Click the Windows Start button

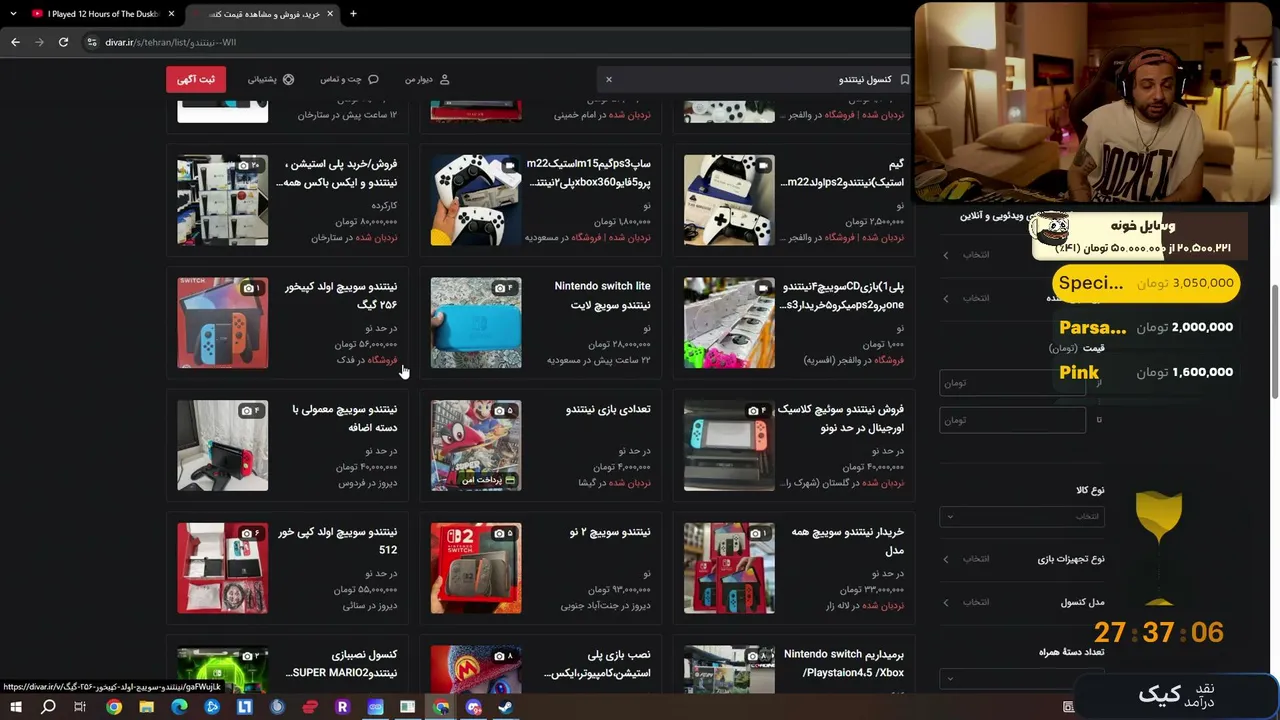[17, 707]
